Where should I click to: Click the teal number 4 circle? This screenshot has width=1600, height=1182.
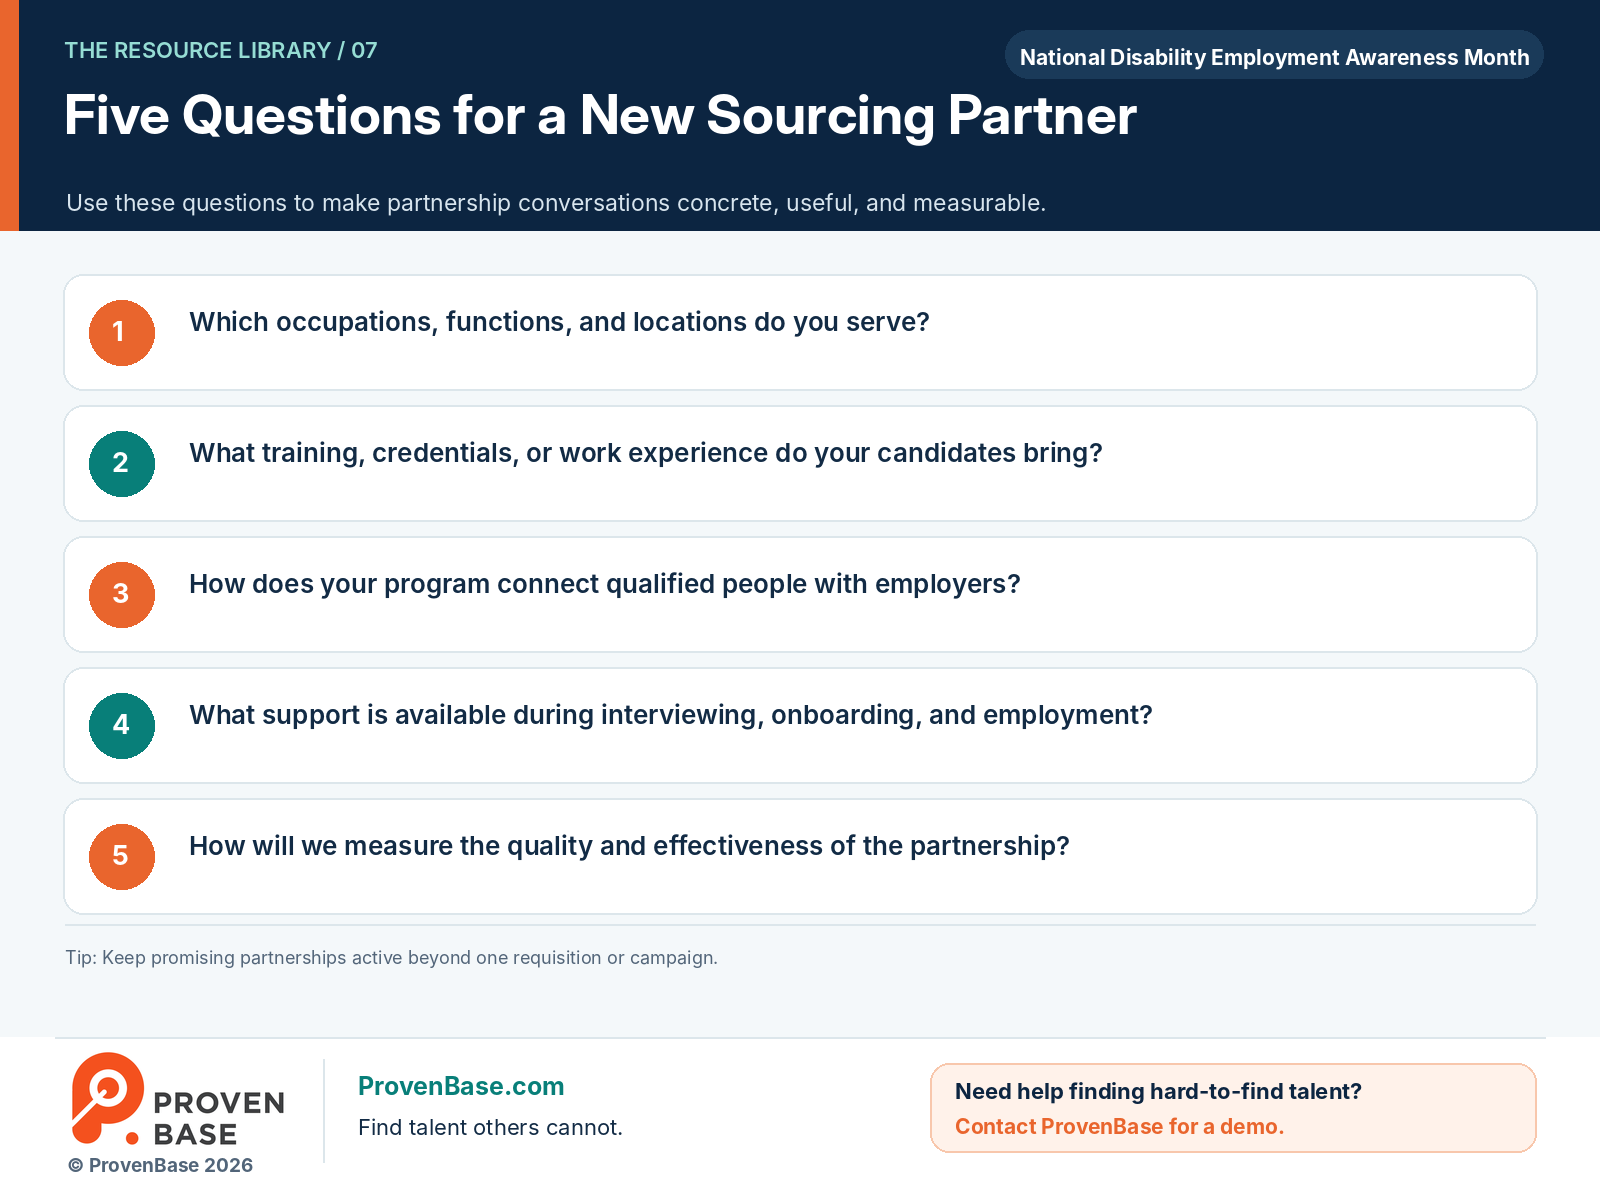[122, 726]
